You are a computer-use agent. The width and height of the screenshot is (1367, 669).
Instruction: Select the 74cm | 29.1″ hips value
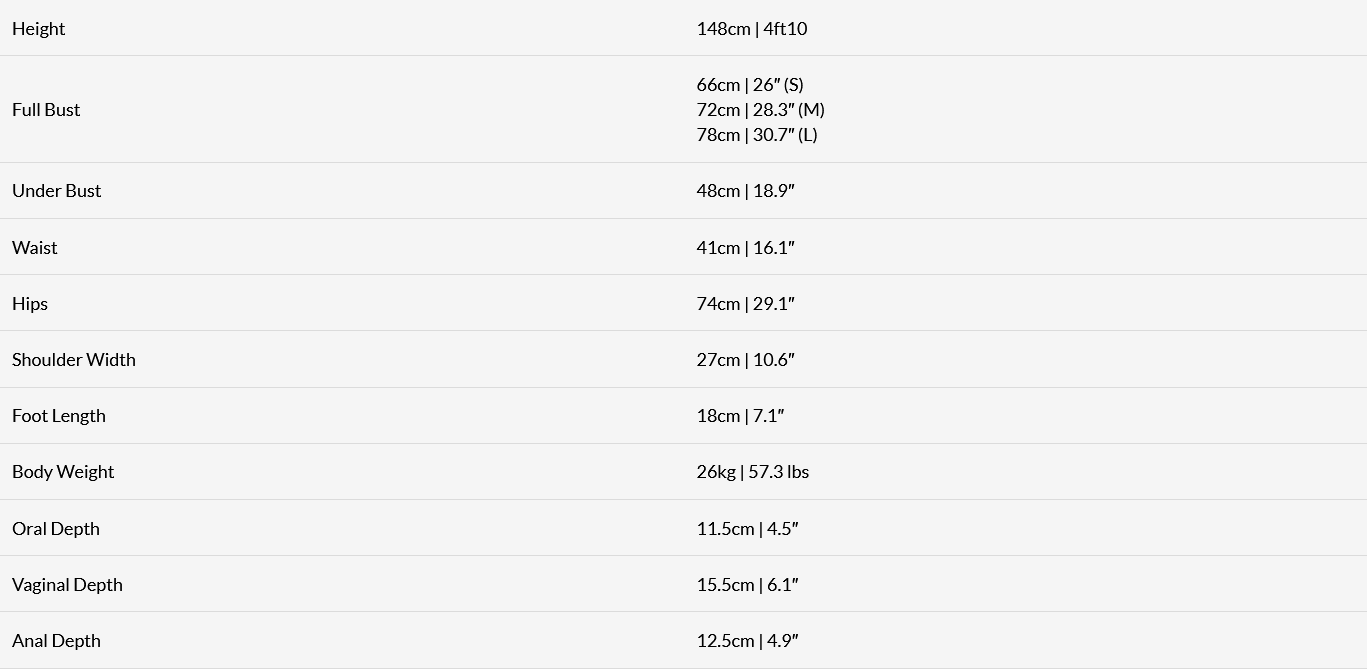tap(745, 304)
